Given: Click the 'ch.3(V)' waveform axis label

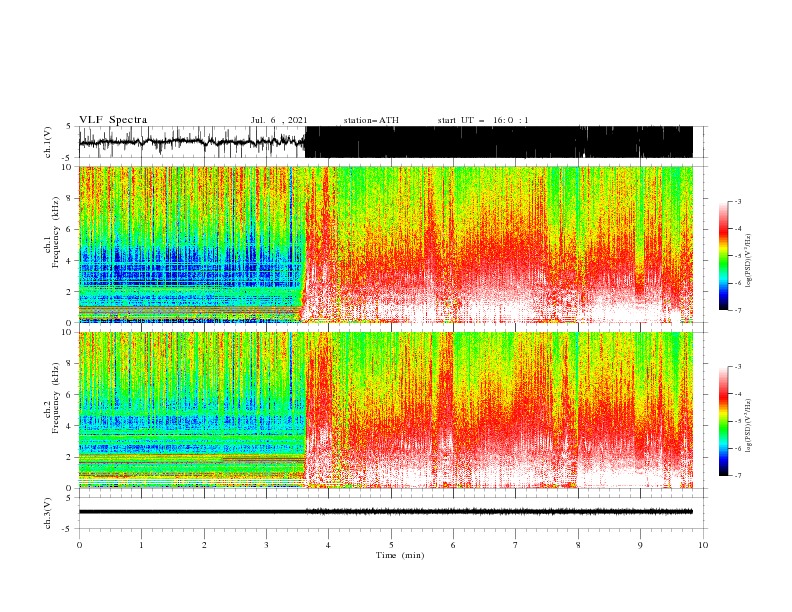Looking at the screenshot, I should coord(48,513).
